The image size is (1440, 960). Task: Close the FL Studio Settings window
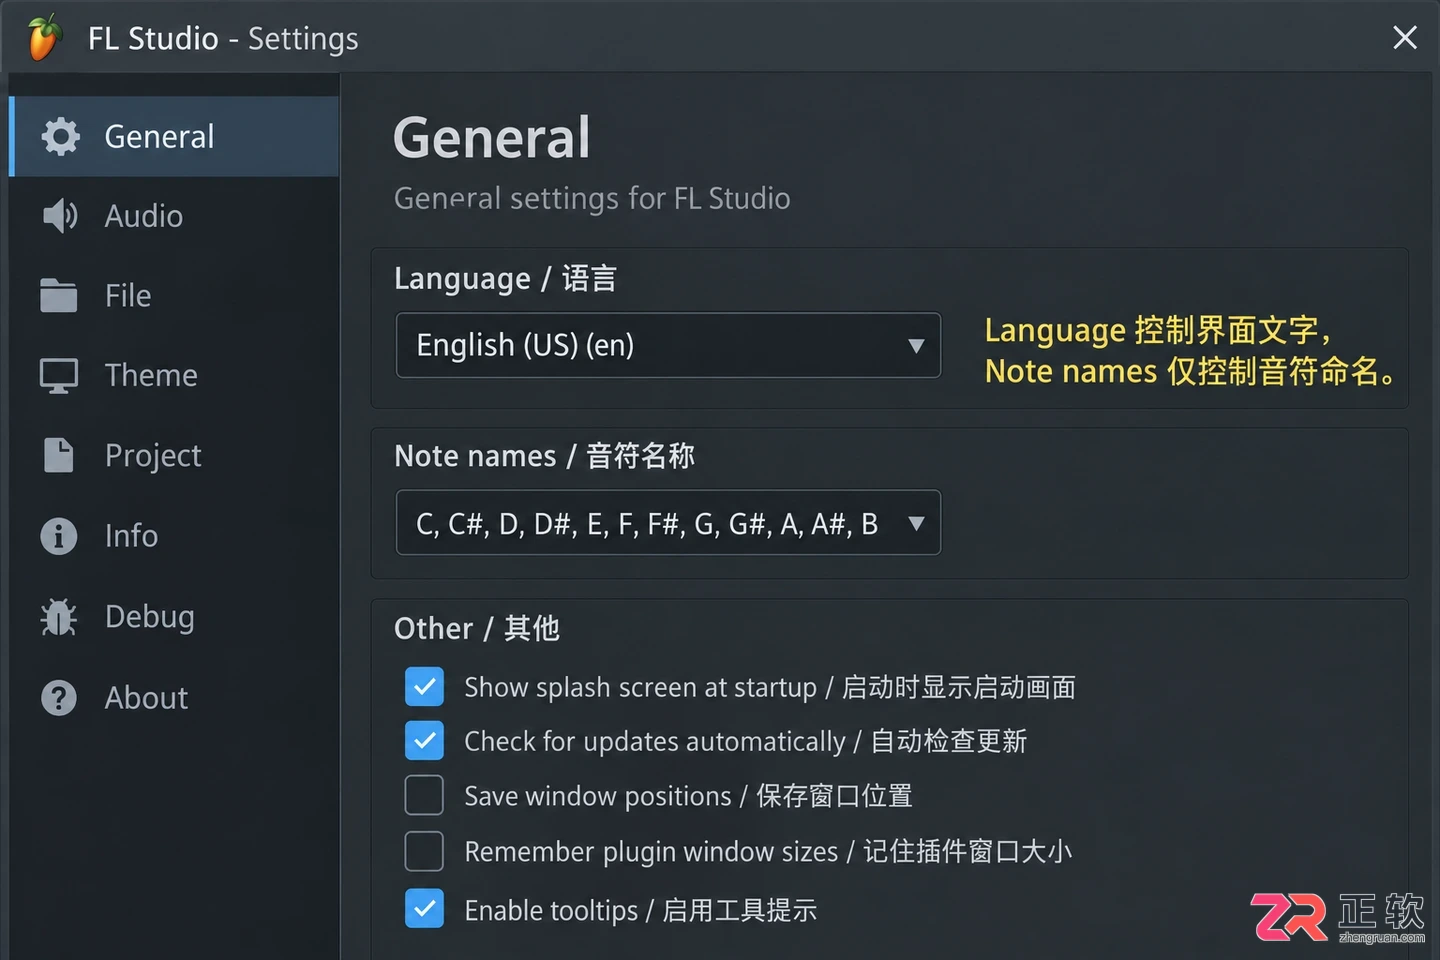[x=1405, y=38]
